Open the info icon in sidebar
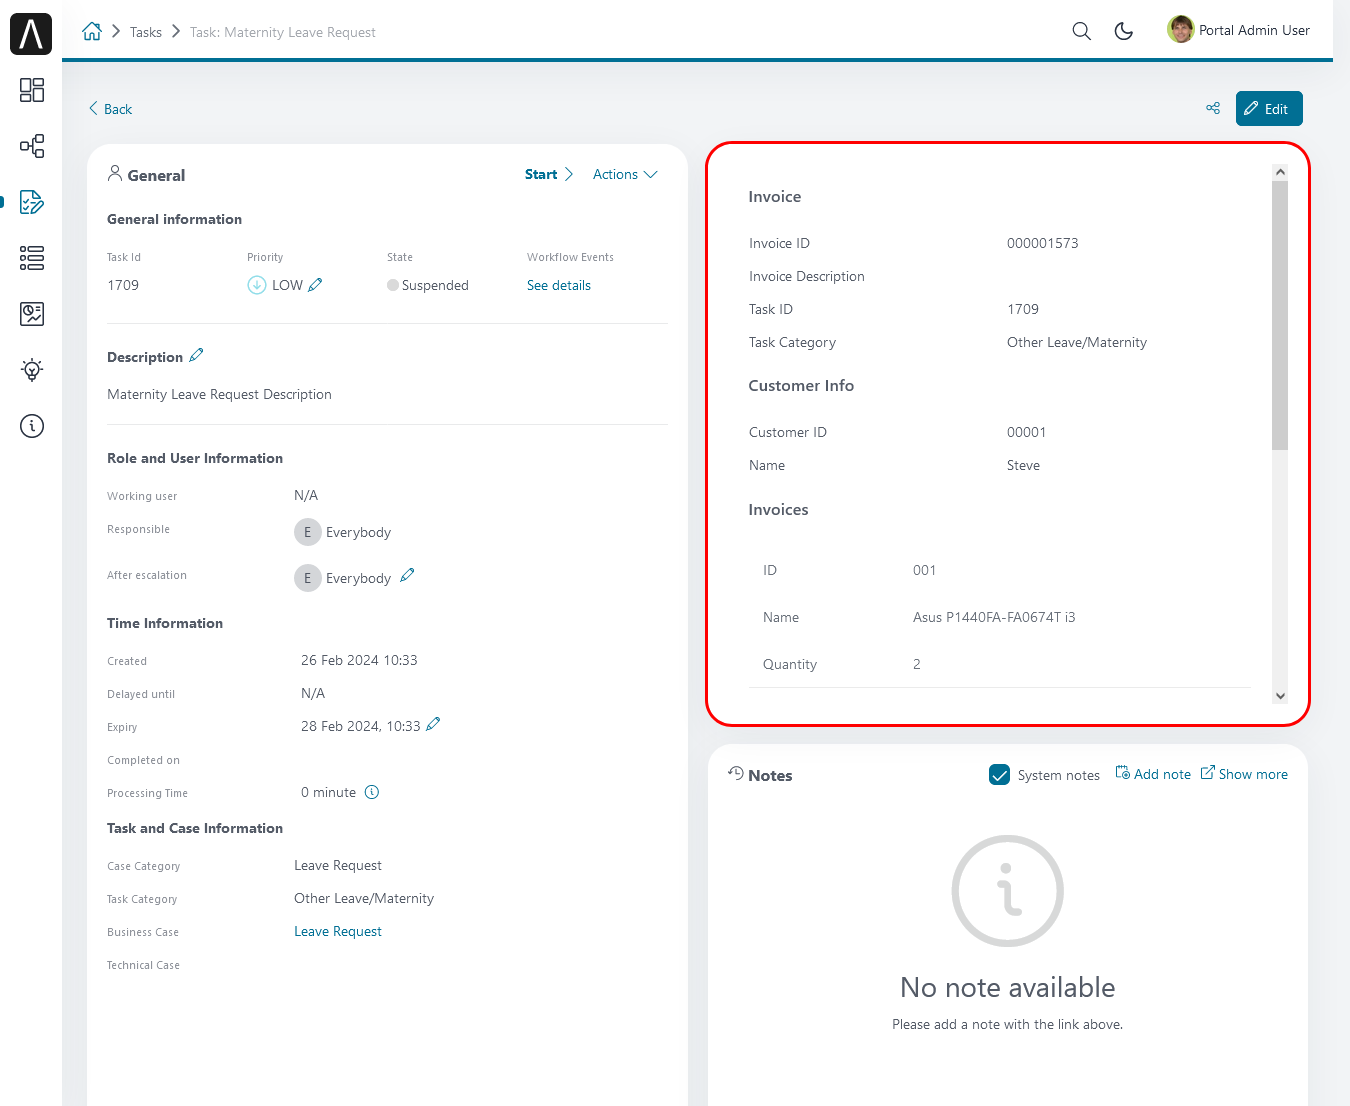The height and width of the screenshot is (1106, 1350). (x=32, y=426)
